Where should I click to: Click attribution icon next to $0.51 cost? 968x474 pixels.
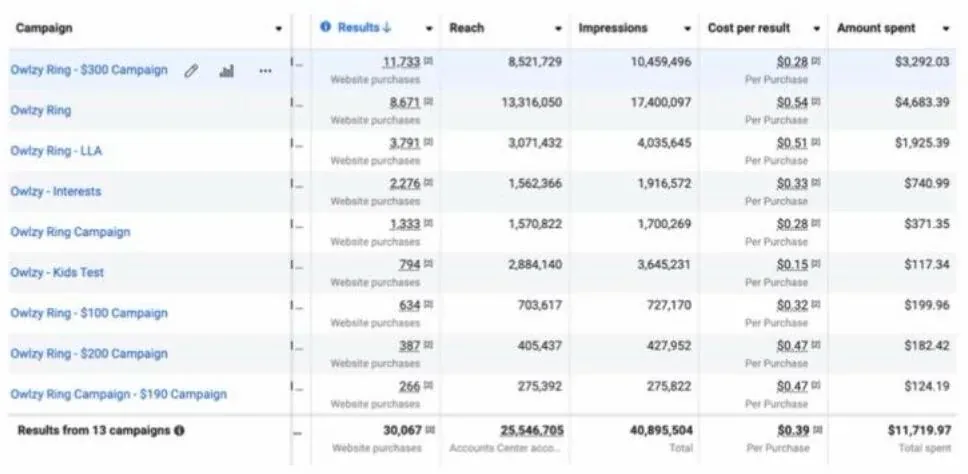click(x=816, y=143)
